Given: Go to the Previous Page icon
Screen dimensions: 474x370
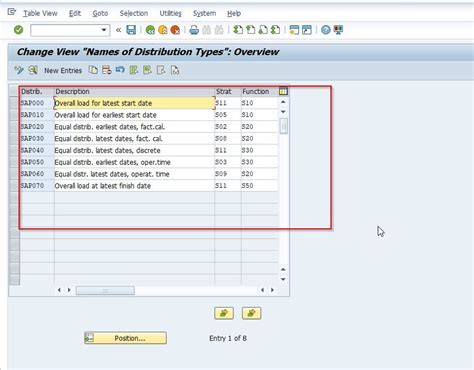Looking at the screenshot, I should [x=250, y=30].
